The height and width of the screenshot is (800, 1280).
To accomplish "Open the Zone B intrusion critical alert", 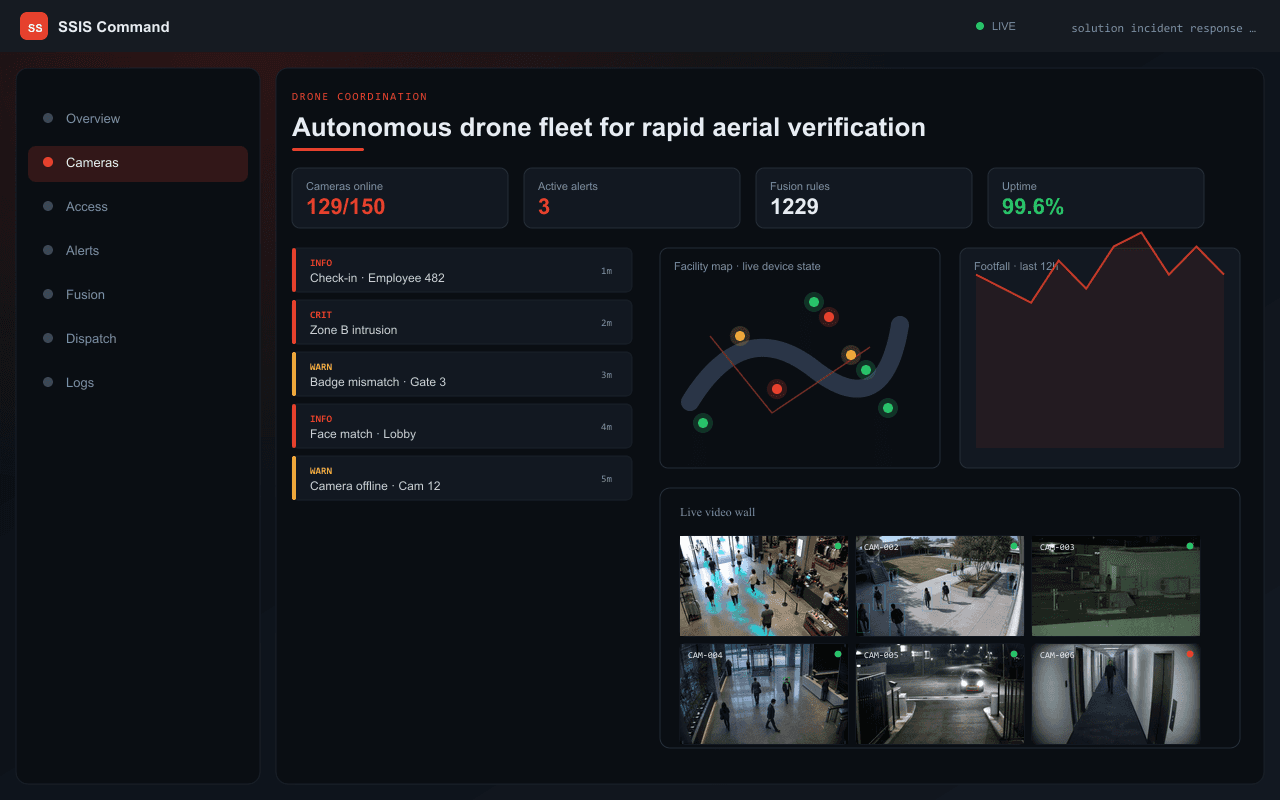I will point(462,322).
